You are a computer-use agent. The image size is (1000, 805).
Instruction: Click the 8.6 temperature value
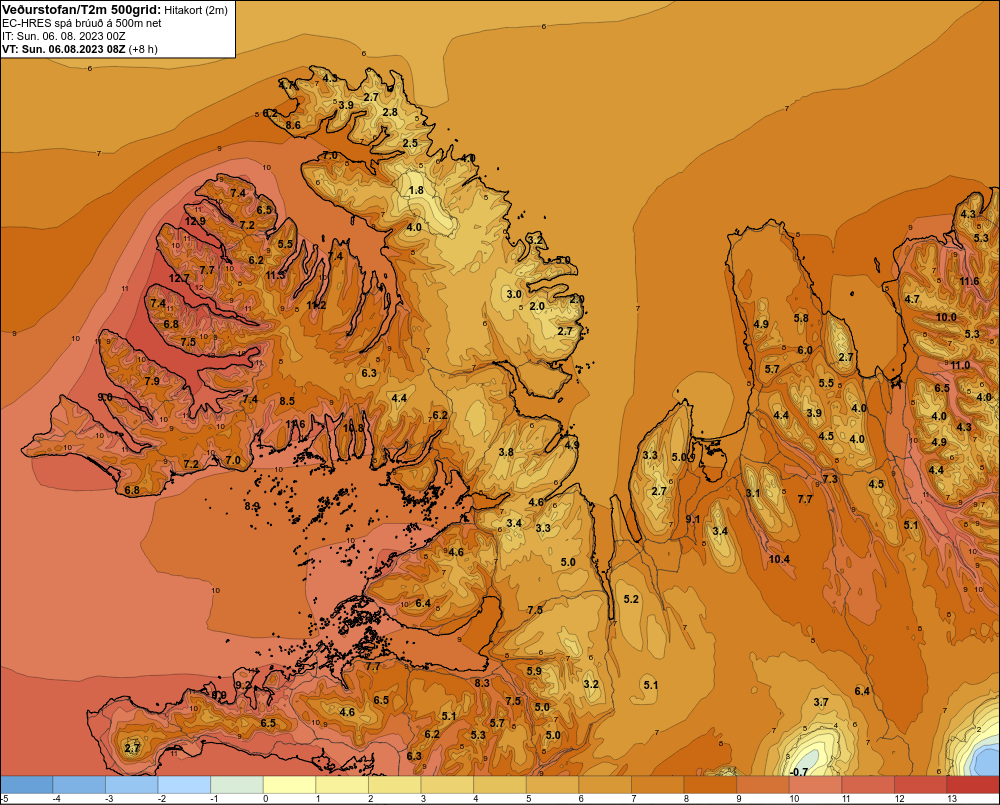293,125
